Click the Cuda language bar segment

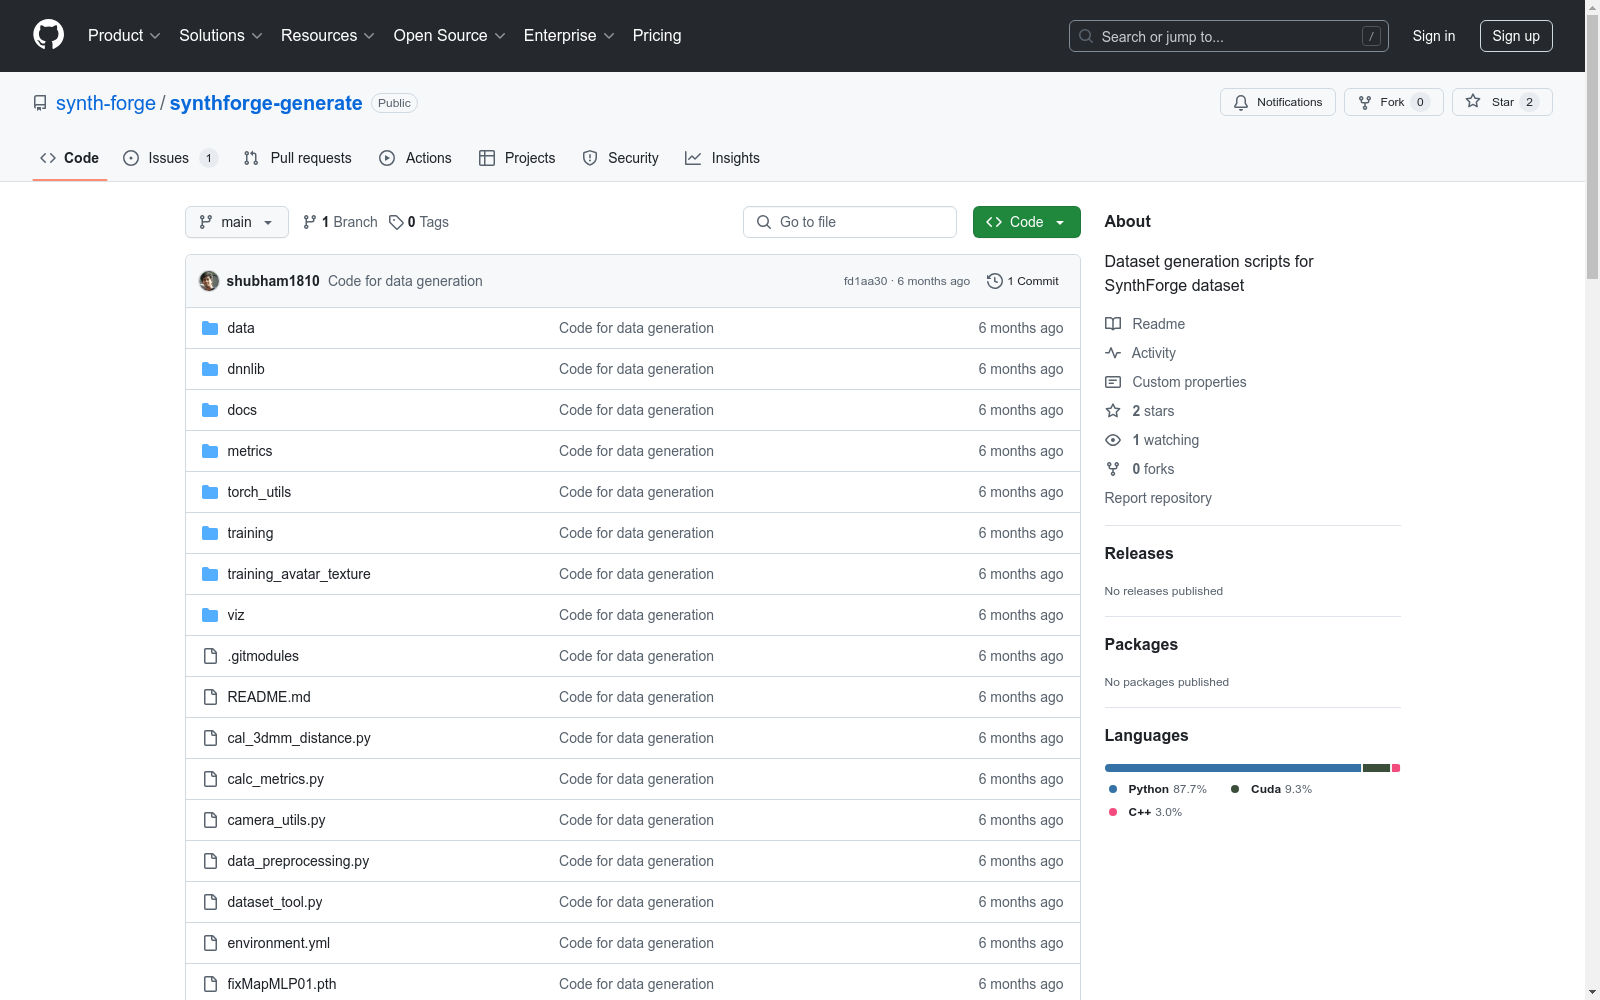(x=1376, y=768)
